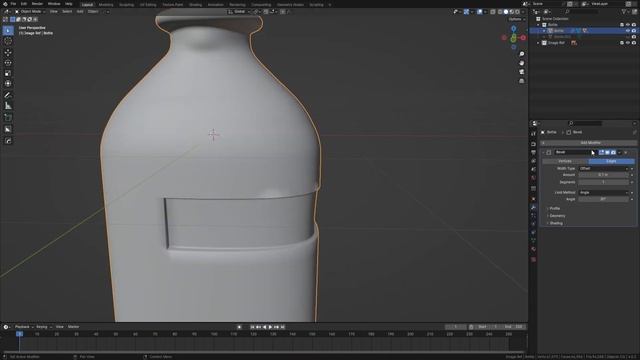
Task: Select the Move tool
Action: click(8, 52)
